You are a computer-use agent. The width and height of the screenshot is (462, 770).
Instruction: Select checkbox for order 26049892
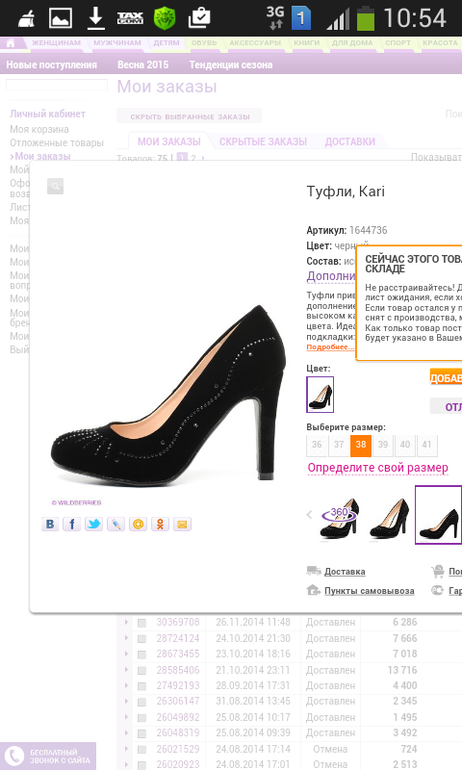142,718
